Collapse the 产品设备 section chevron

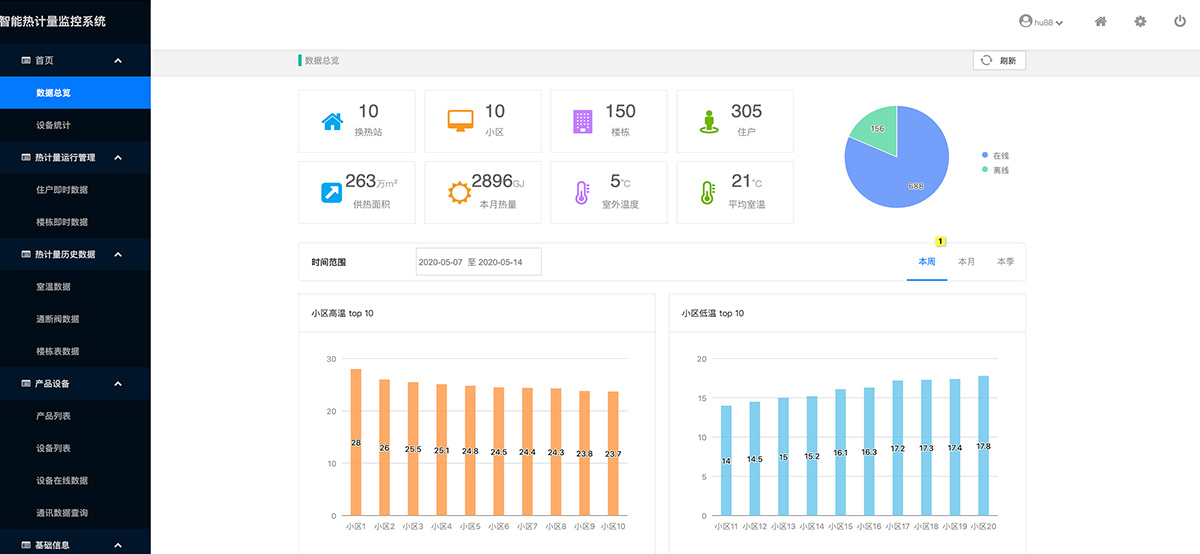point(118,383)
